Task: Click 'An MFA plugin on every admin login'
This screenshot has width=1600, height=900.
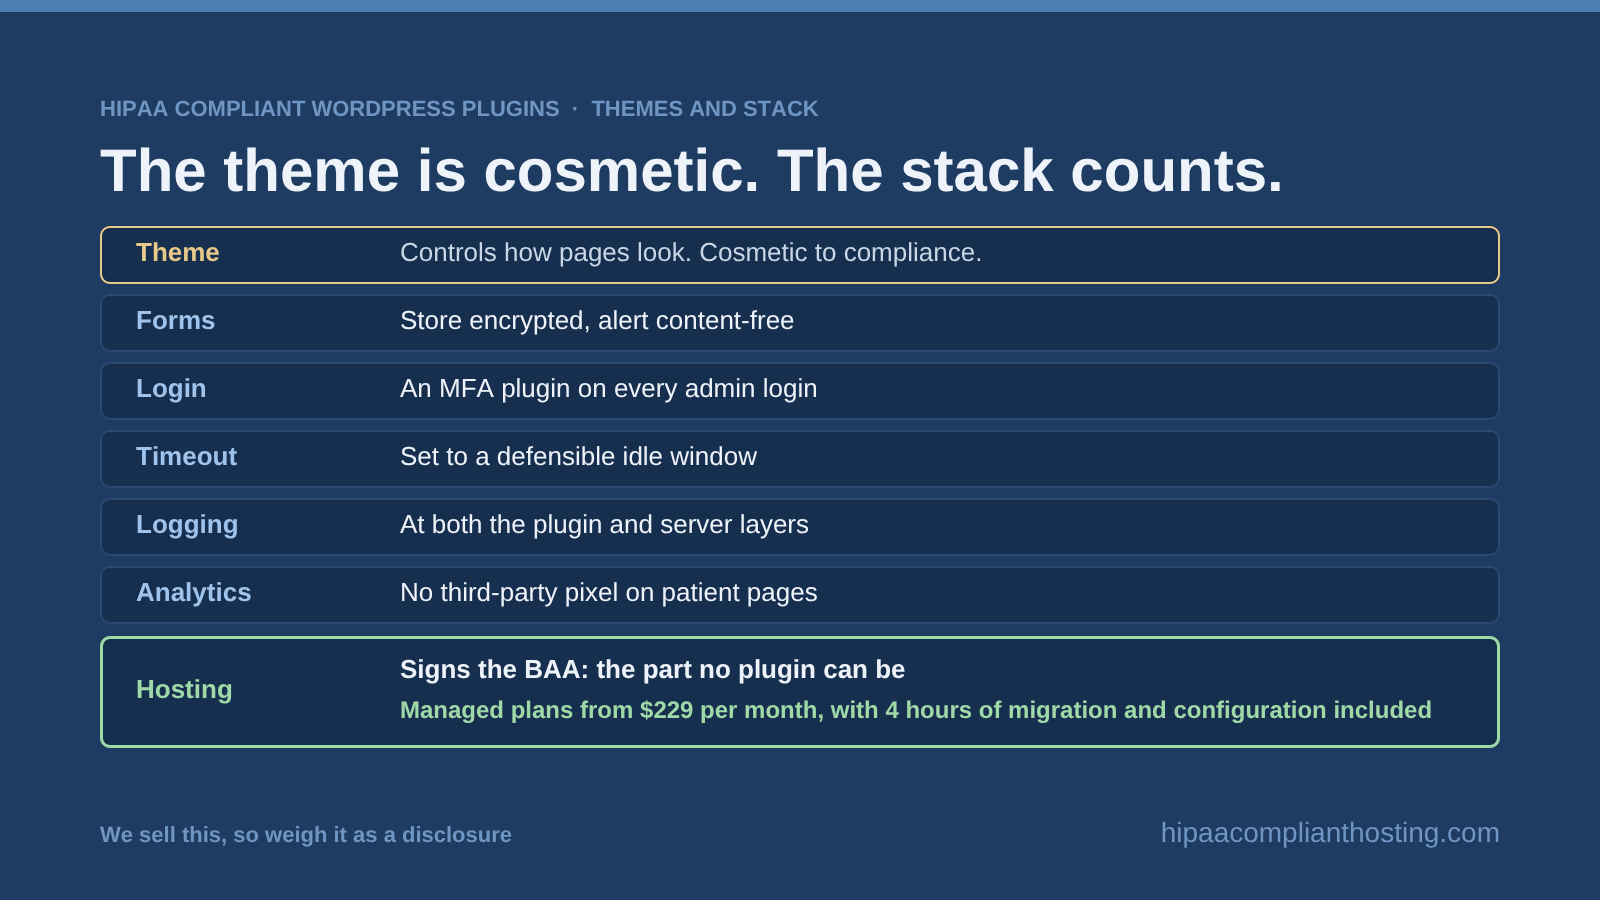Action: [609, 389]
